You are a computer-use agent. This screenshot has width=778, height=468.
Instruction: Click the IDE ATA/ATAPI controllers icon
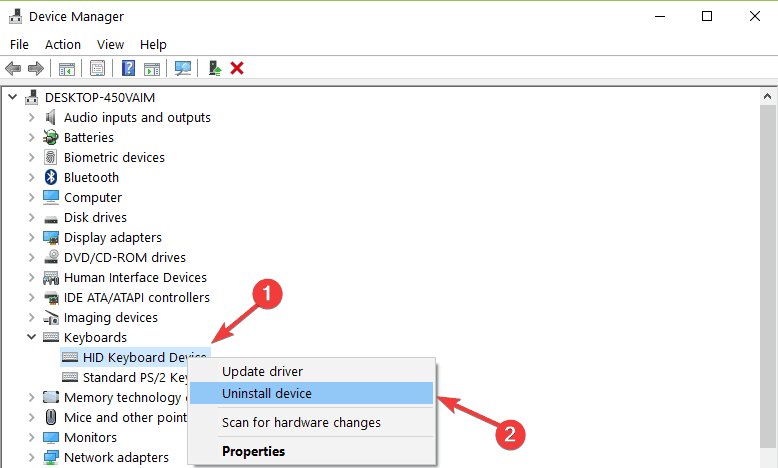(51, 297)
